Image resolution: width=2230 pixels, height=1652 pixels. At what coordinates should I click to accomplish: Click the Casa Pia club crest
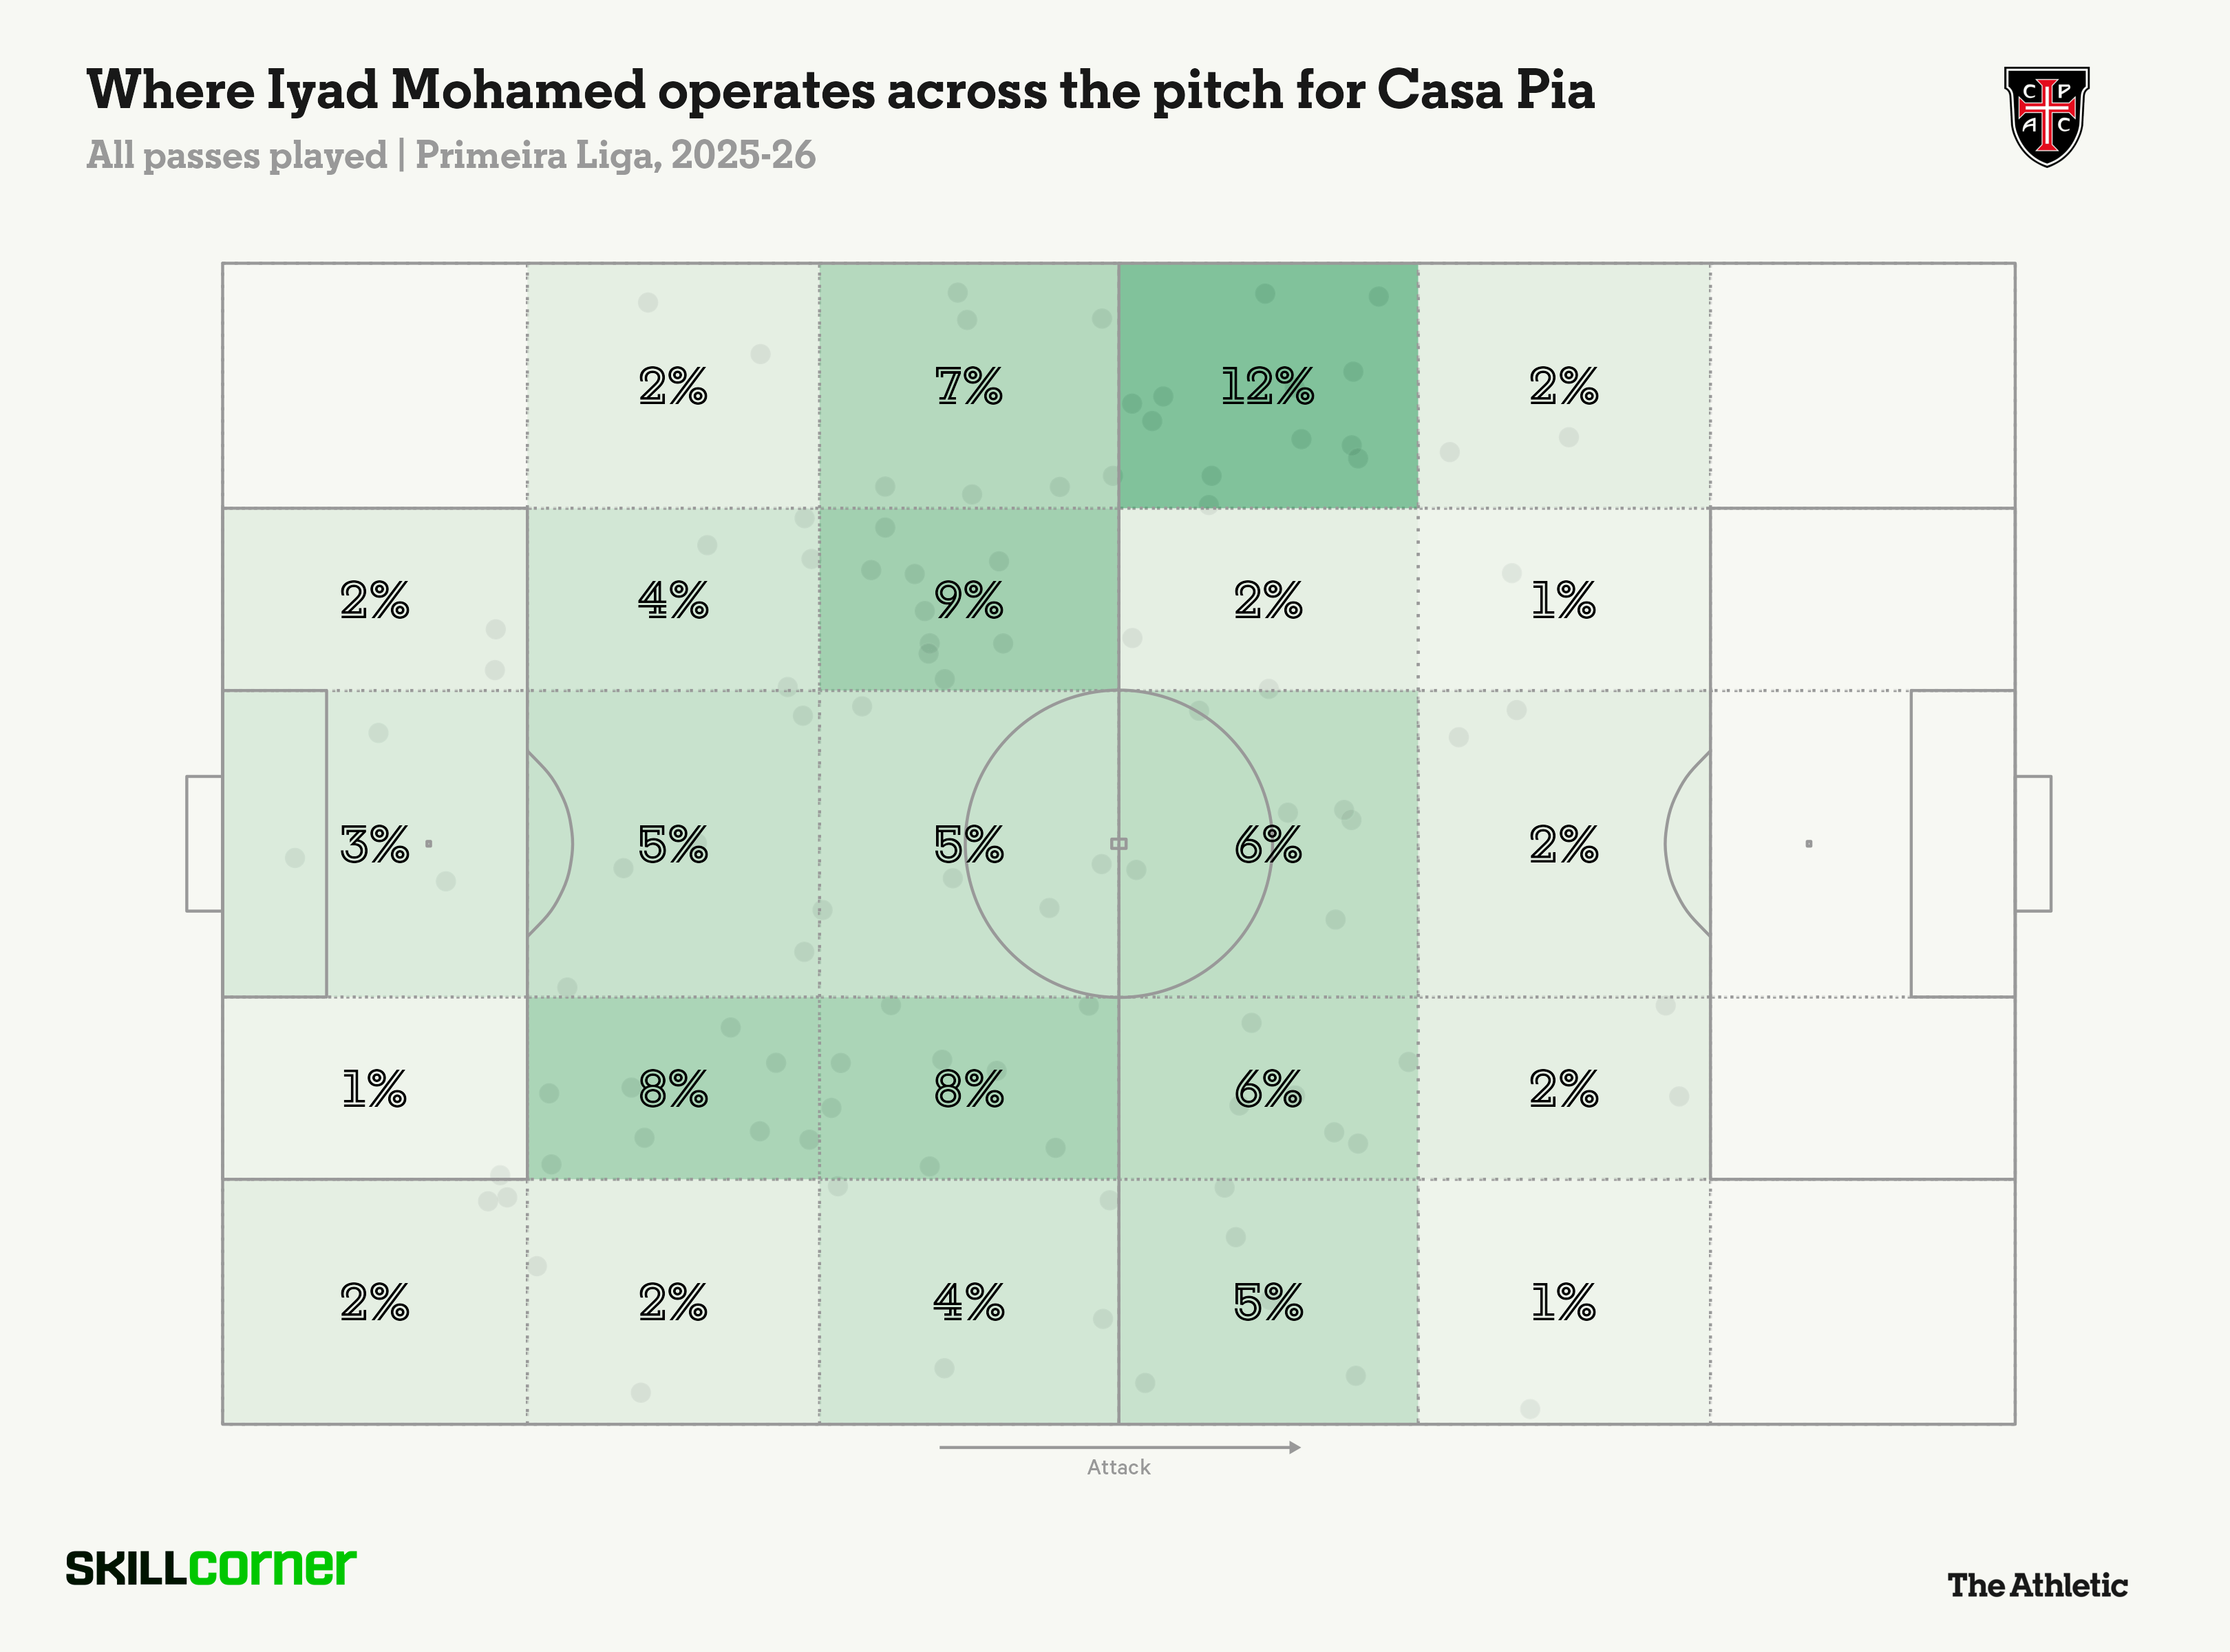tap(2046, 116)
